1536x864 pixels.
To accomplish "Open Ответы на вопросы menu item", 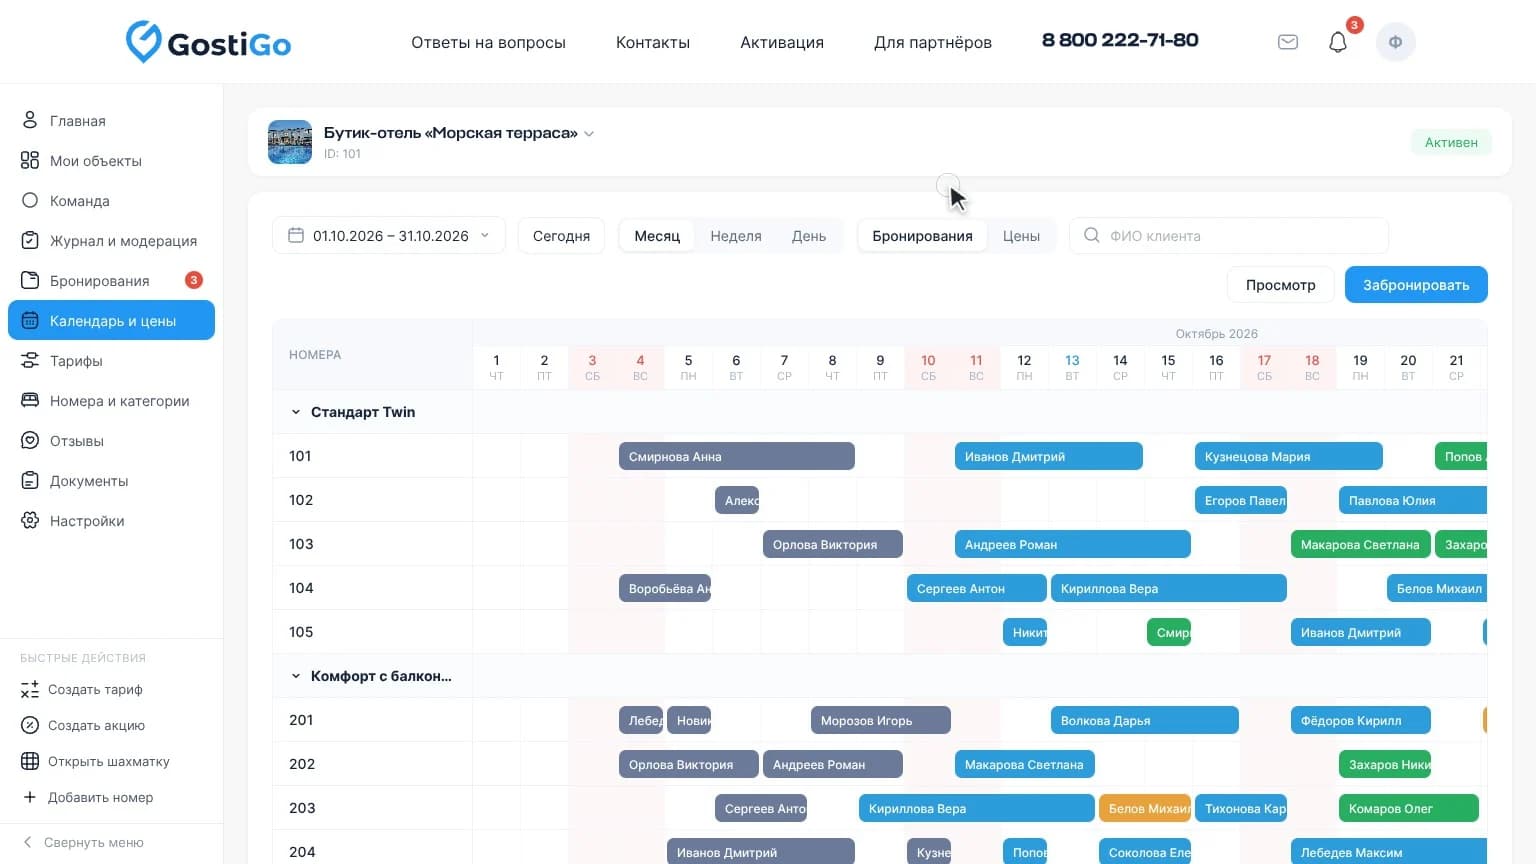I will point(488,42).
